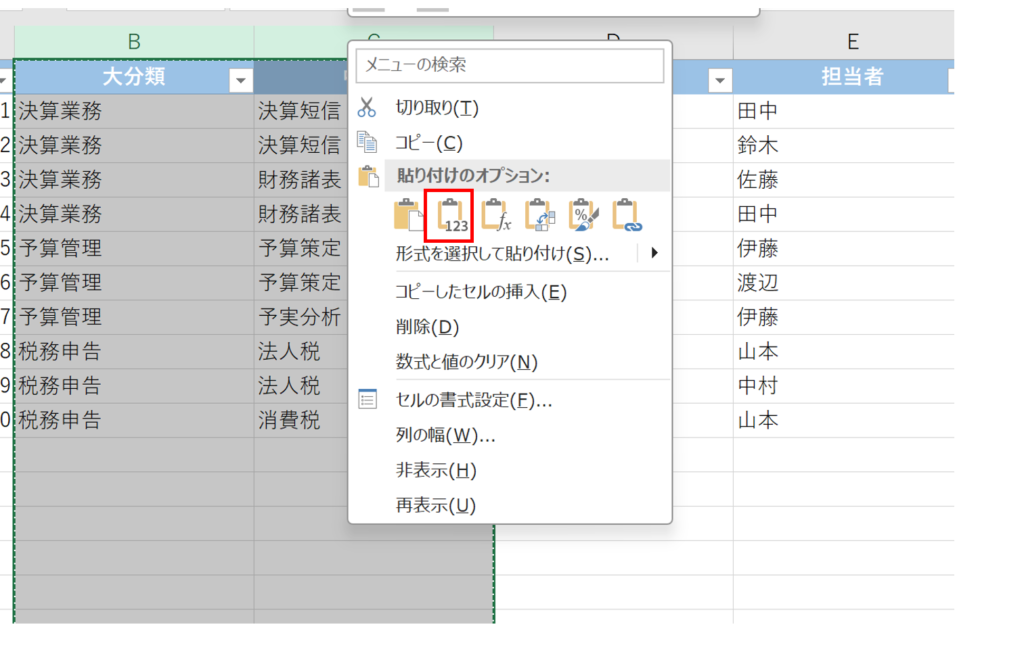Select the column E header
1024x656 pixels.
coord(852,41)
